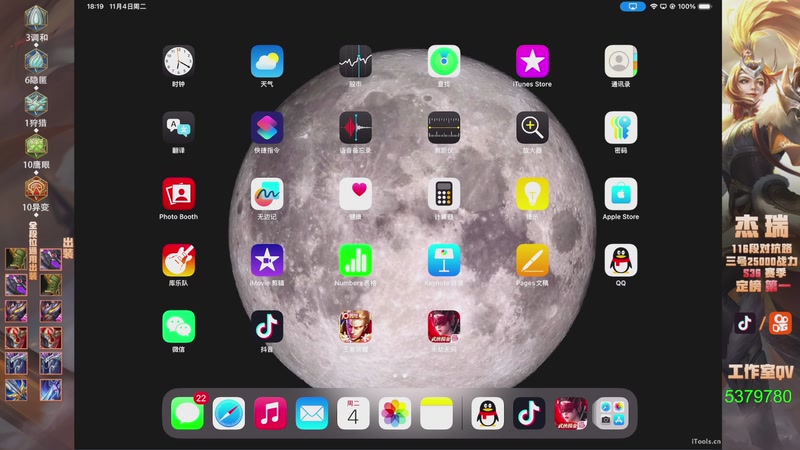Viewport: 800px width, 450px height.
Task: Open Douyin (抖音) from home screen grid
Action: click(267, 327)
